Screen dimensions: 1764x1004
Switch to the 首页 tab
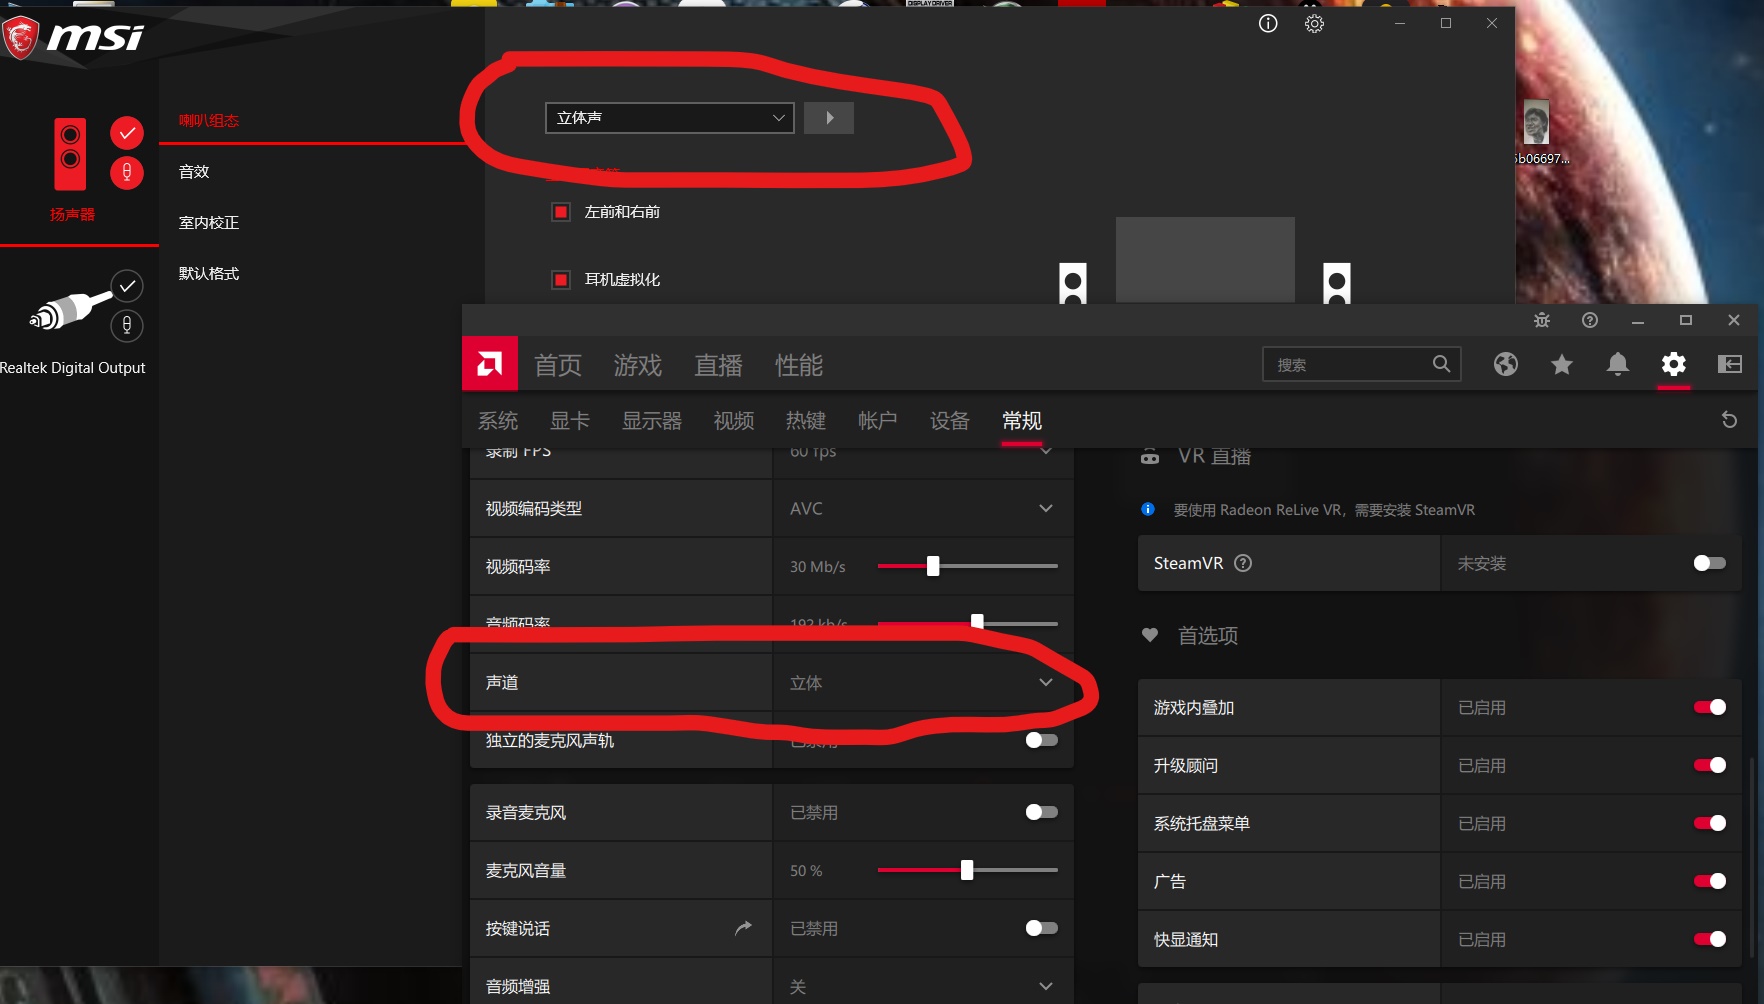[x=558, y=365]
